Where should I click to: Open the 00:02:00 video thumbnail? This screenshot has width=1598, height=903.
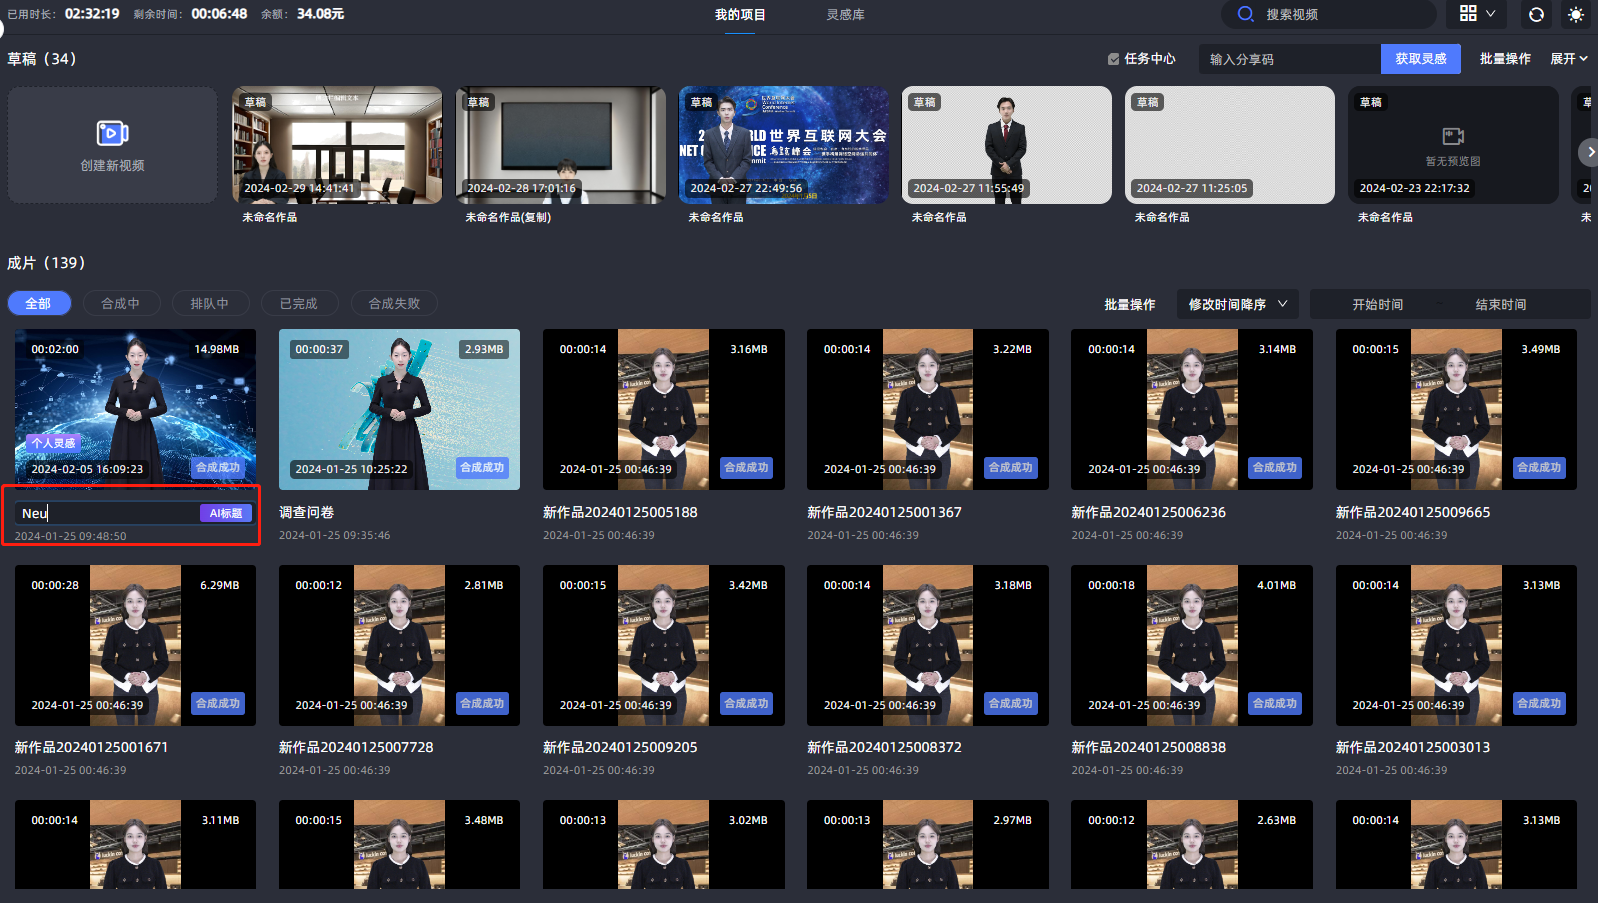pyautogui.click(x=135, y=409)
